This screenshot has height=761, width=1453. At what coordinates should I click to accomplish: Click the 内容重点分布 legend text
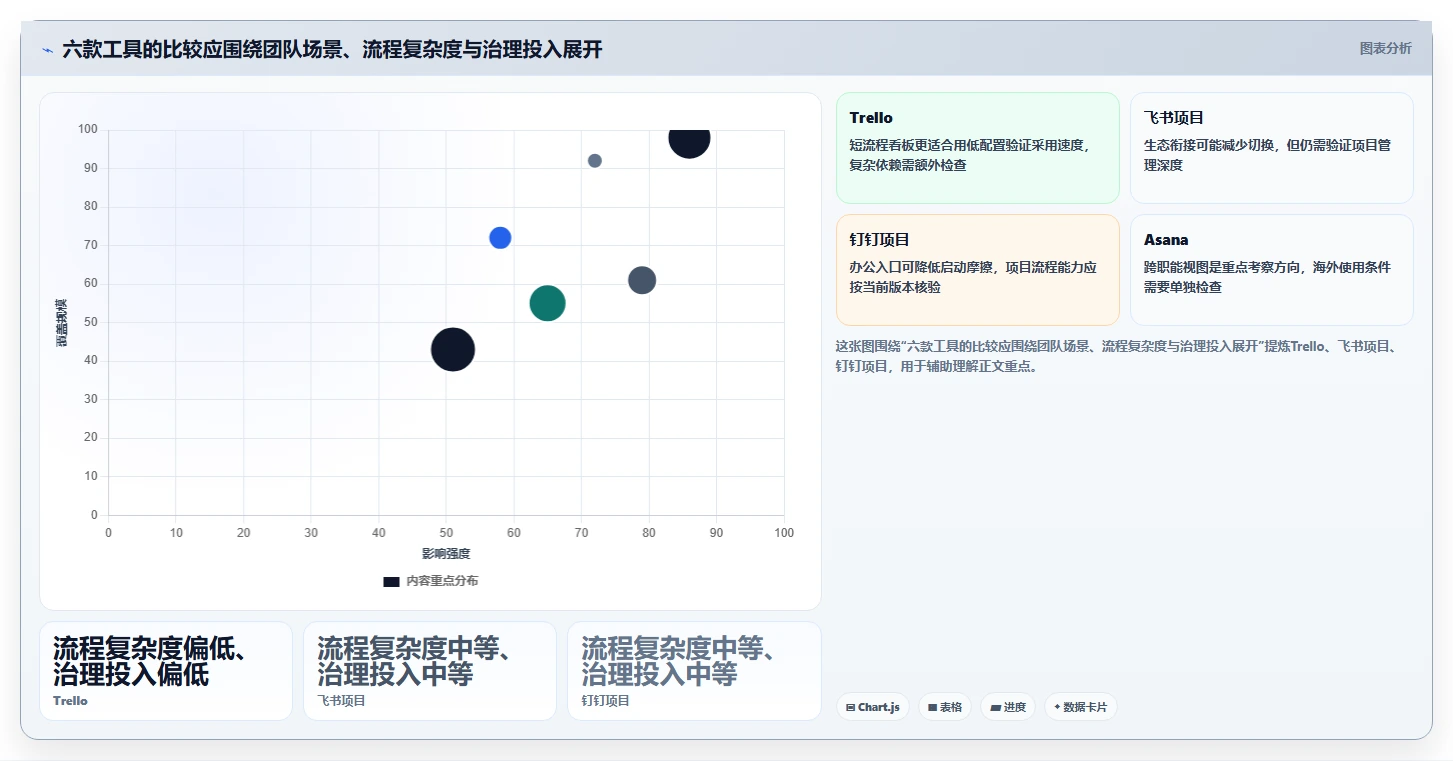(x=442, y=581)
